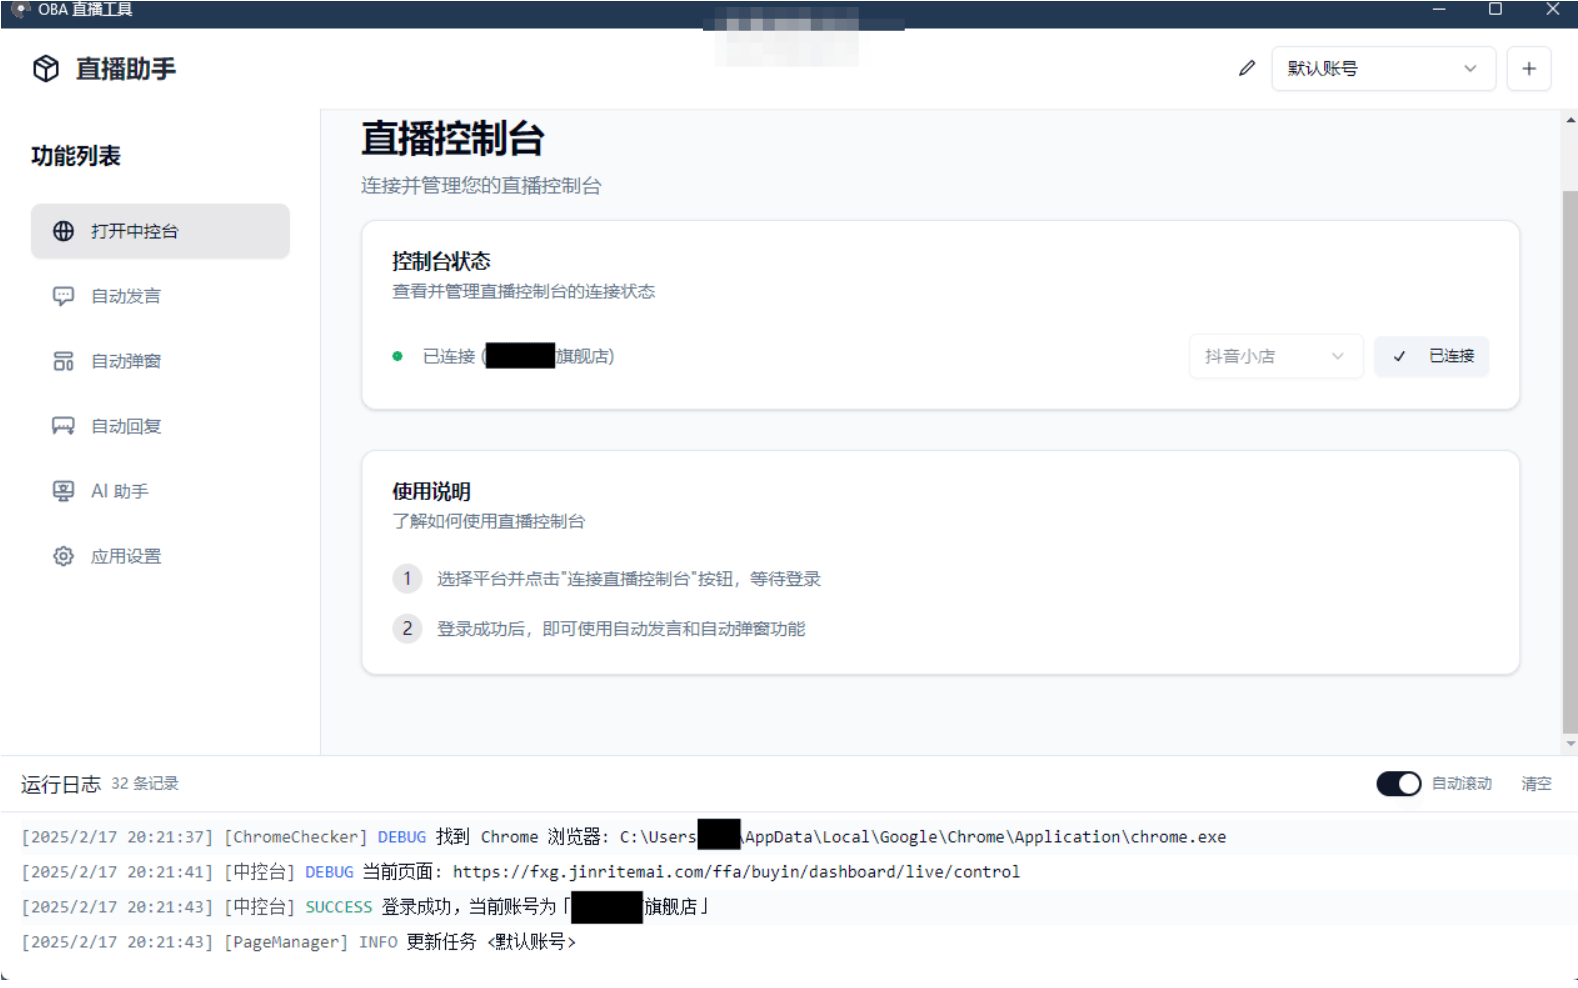The width and height of the screenshot is (1578, 988).
Task: Add a new account with the plus button
Action: pyautogui.click(x=1528, y=68)
